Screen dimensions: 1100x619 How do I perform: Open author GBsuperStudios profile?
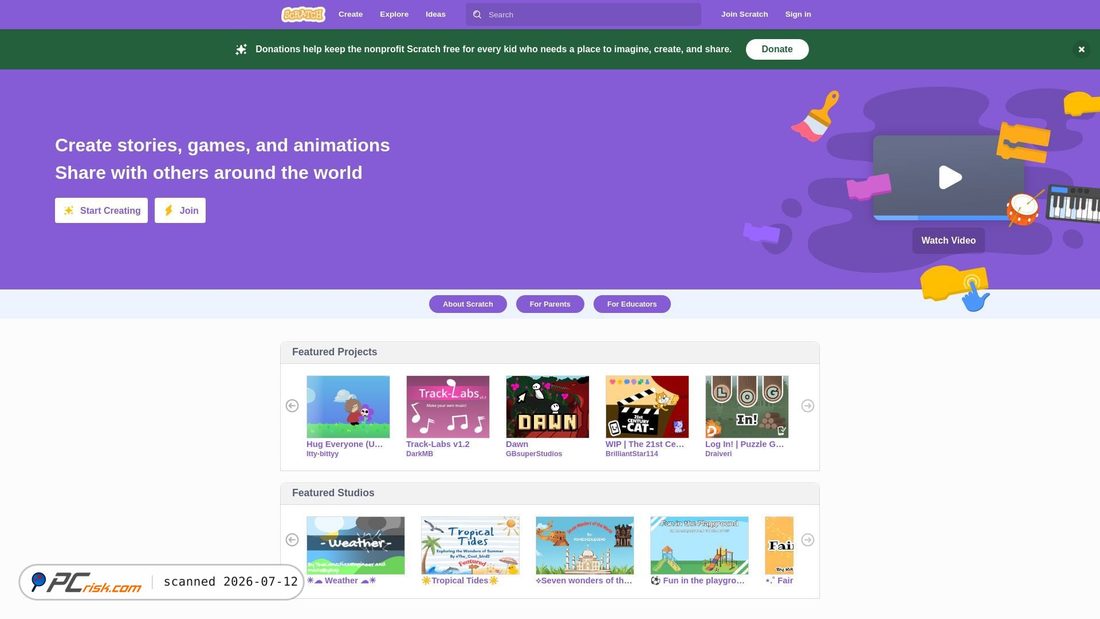(534, 454)
